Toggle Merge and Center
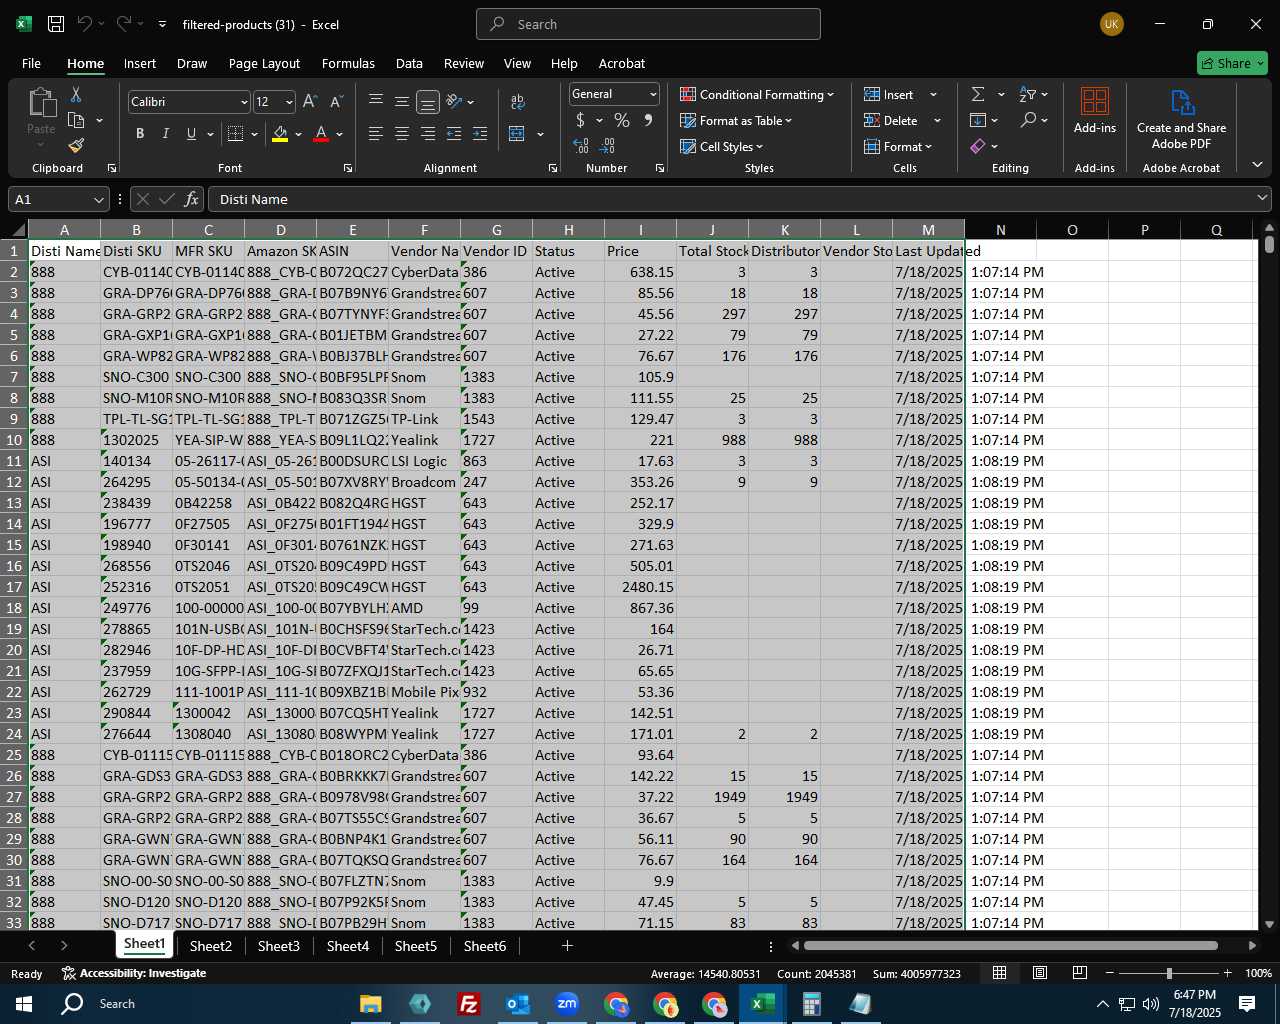 click(x=517, y=134)
